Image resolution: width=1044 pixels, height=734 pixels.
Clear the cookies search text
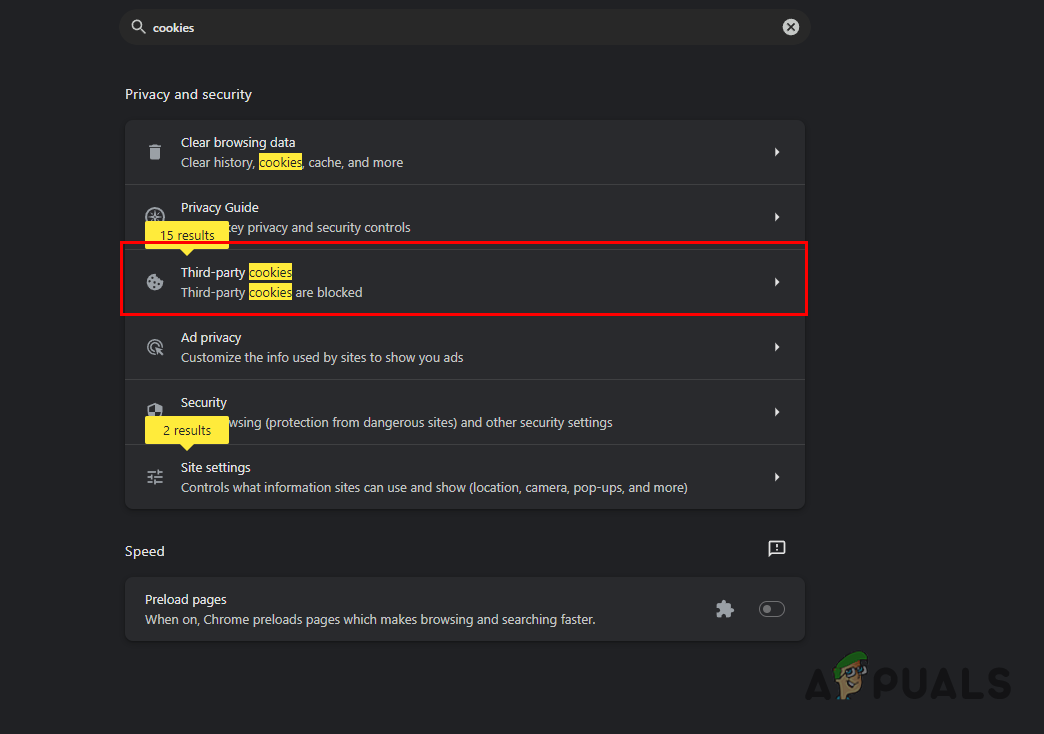click(x=790, y=27)
